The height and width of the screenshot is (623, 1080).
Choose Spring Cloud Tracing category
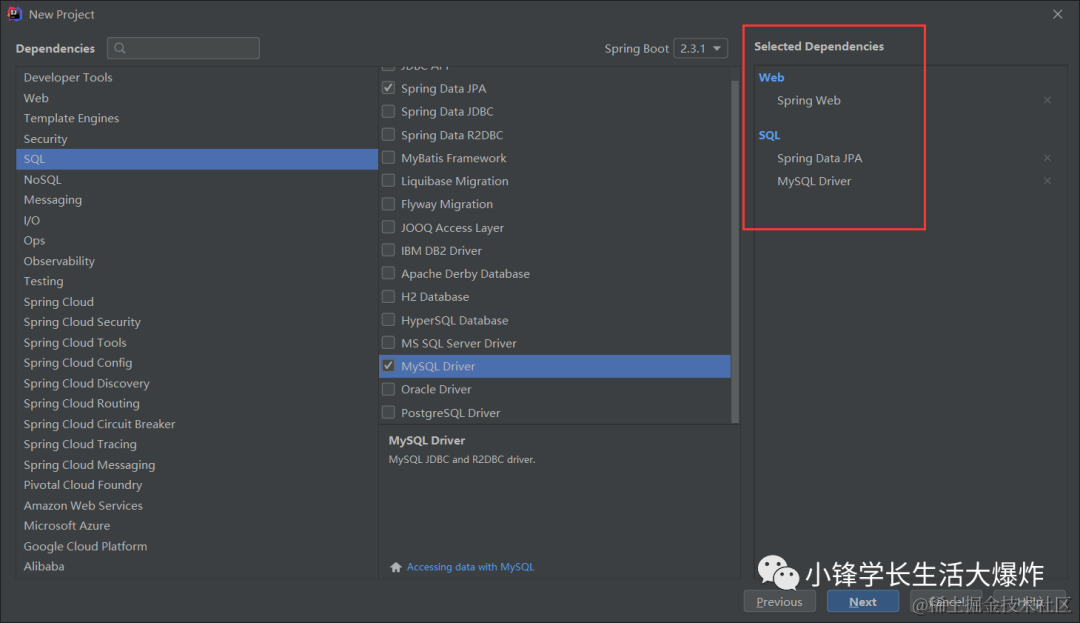coord(197,445)
